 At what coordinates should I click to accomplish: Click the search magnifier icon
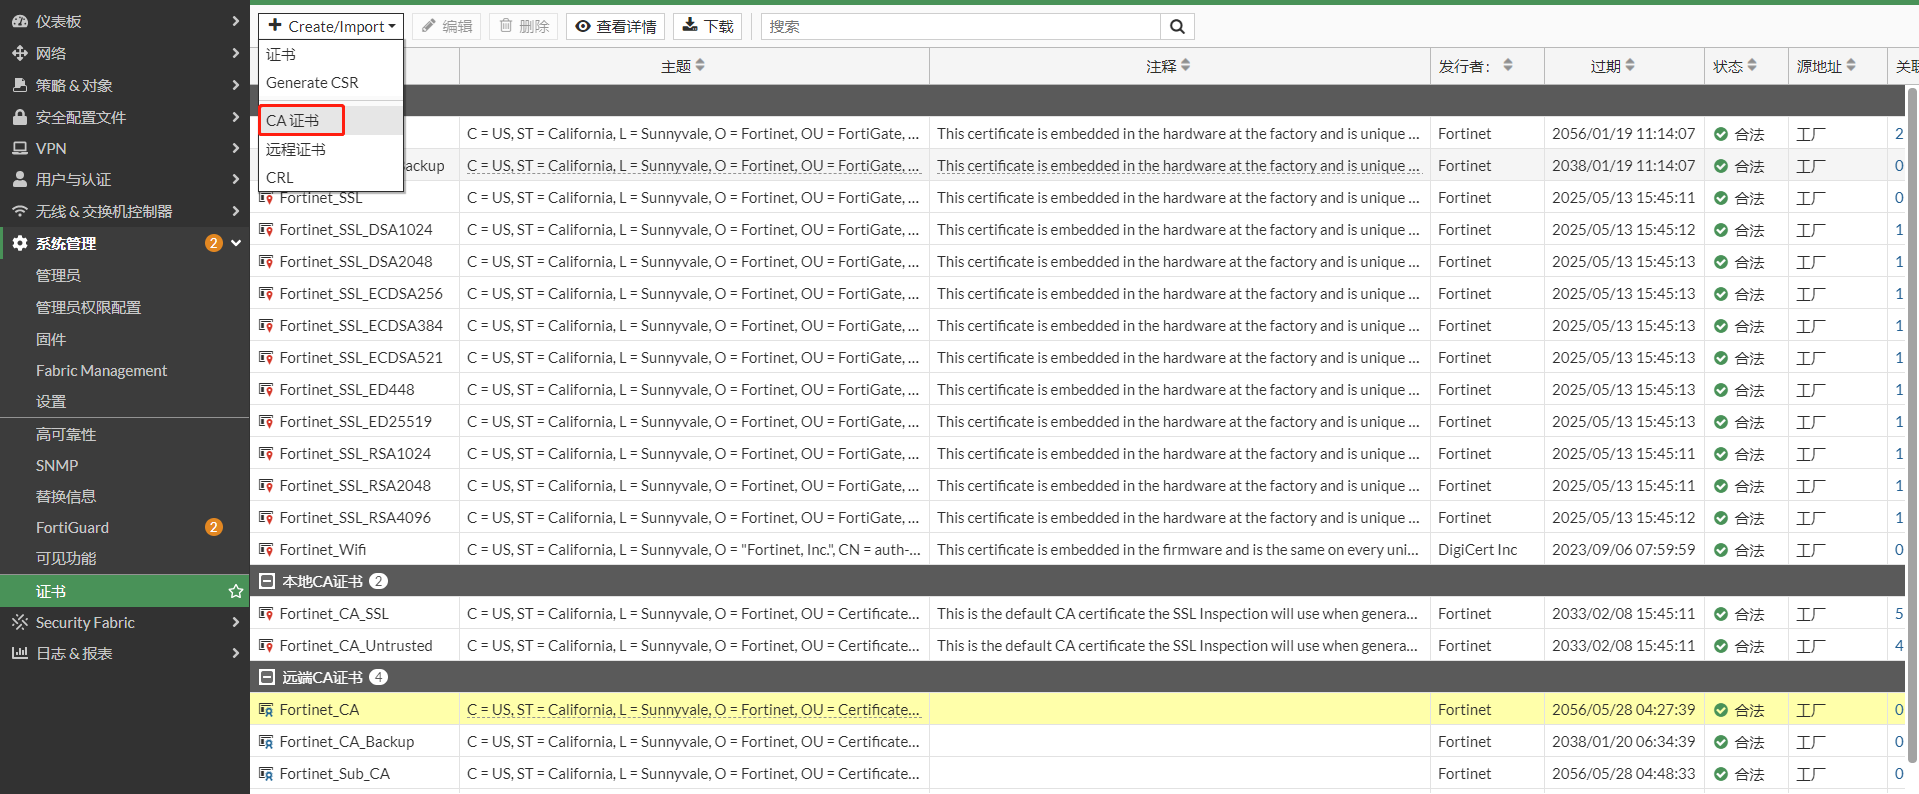click(x=1177, y=27)
